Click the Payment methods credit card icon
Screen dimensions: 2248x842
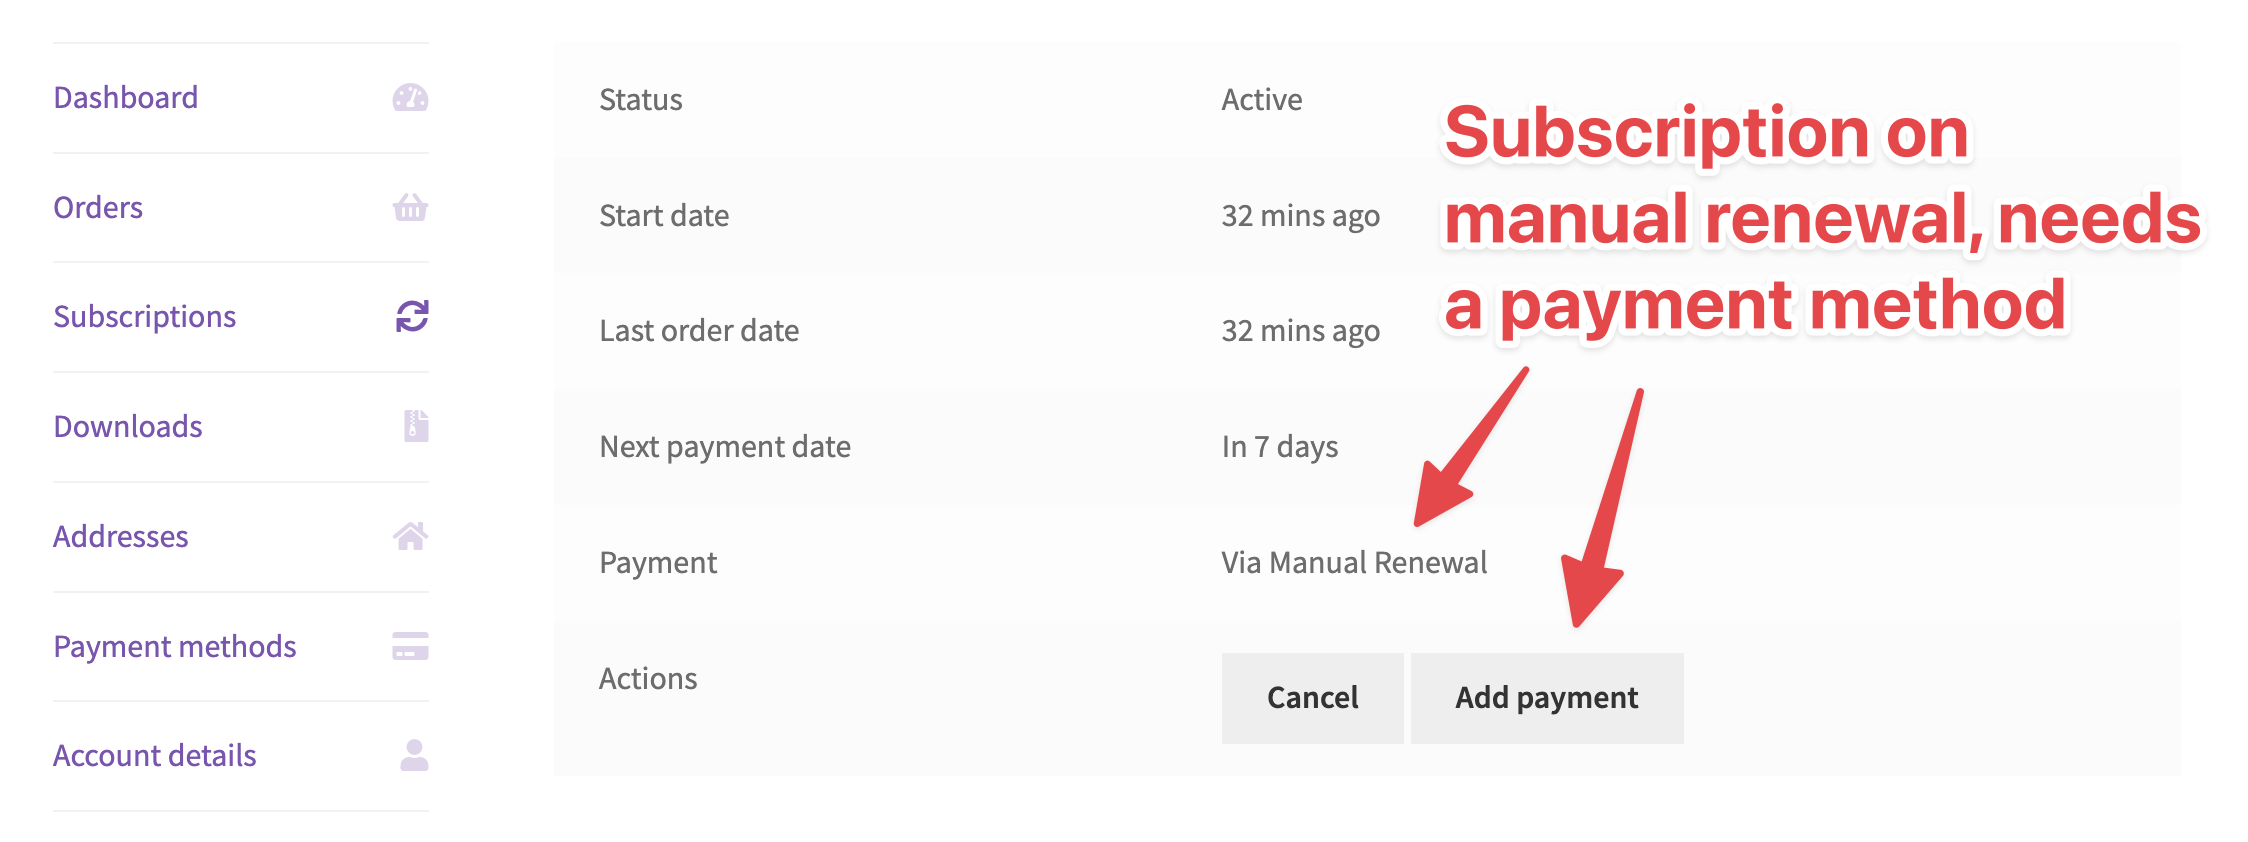pos(410,646)
